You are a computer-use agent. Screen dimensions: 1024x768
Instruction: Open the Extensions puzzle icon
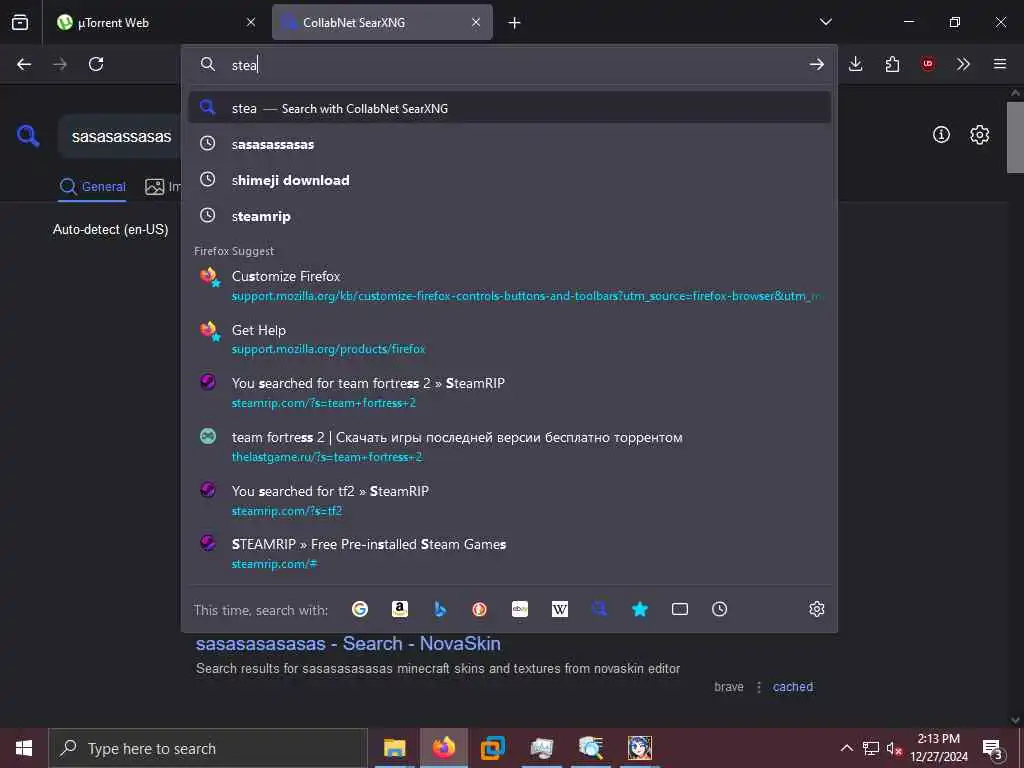[892, 64]
